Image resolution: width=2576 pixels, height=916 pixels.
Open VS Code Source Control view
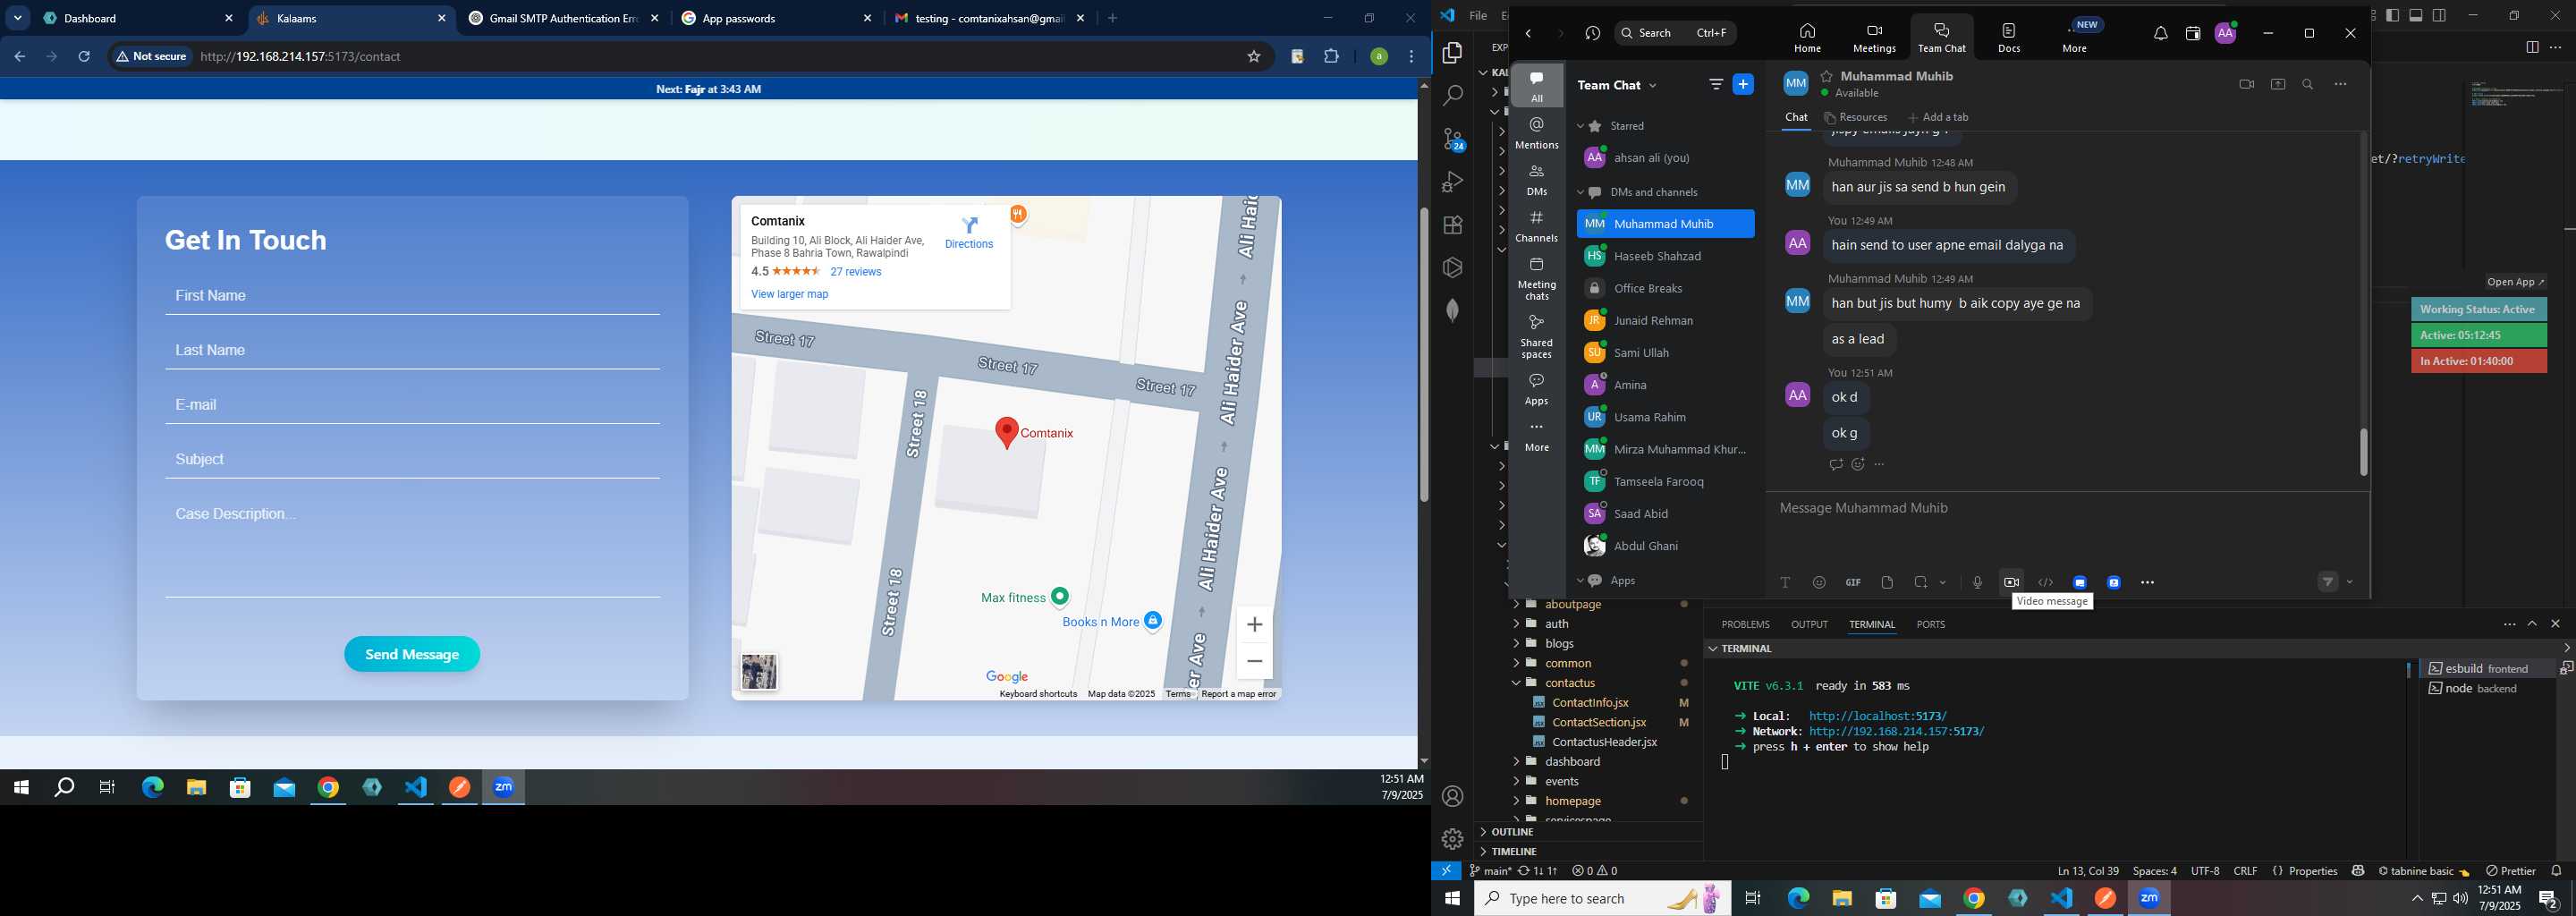click(x=1453, y=139)
